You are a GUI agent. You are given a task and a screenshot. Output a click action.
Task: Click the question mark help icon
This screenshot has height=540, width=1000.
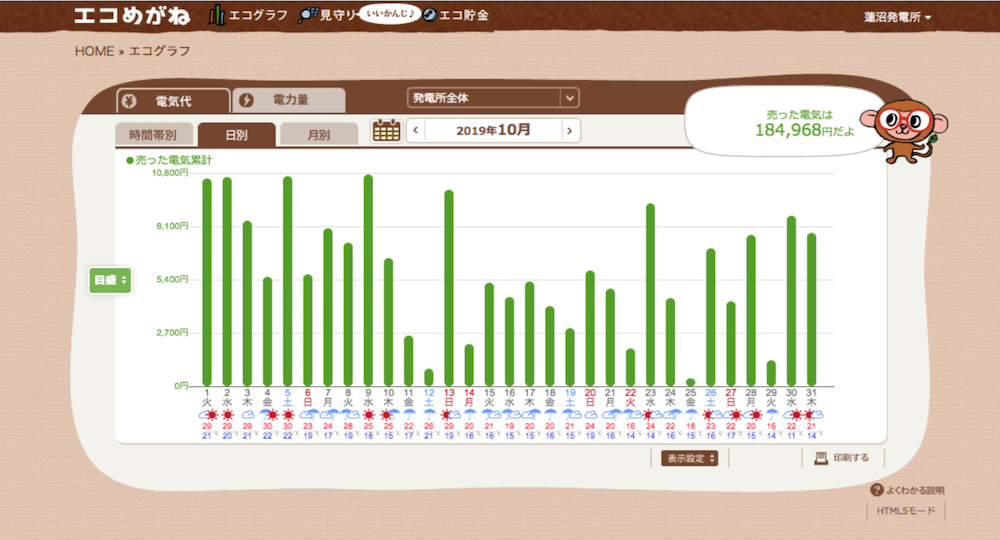point(877,490)
